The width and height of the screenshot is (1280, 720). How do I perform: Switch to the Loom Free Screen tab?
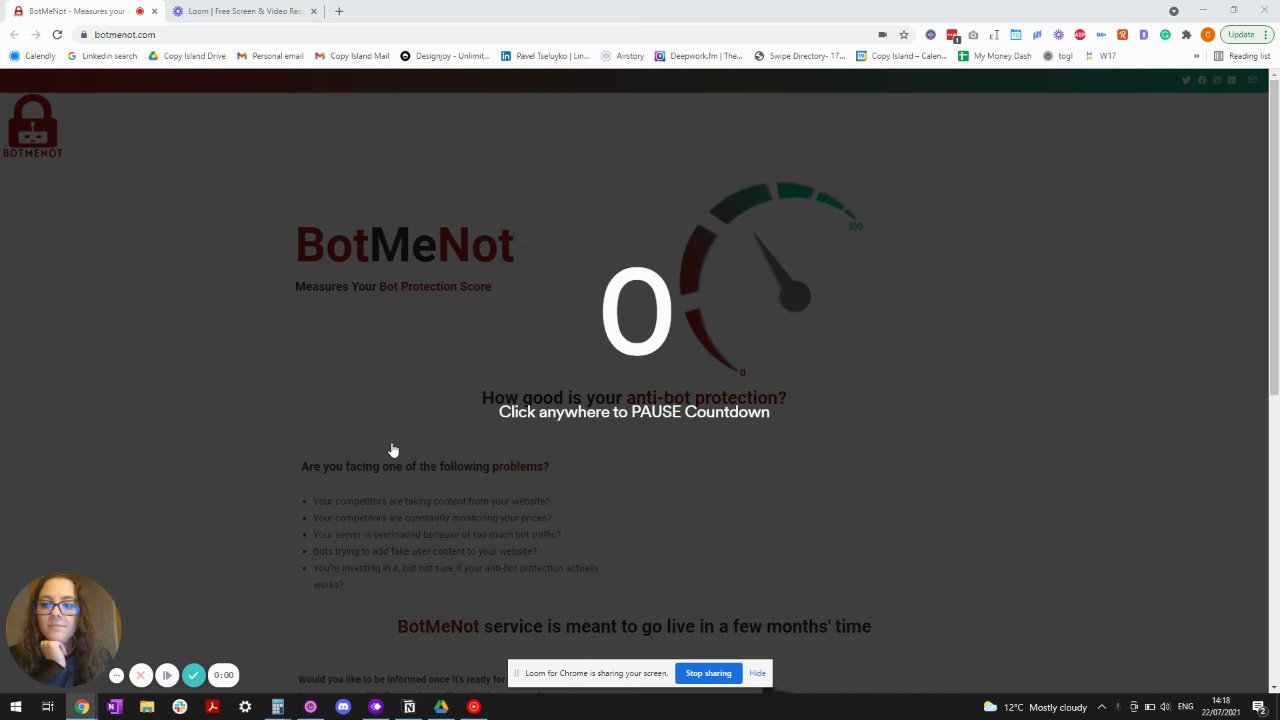click(244, 11)
